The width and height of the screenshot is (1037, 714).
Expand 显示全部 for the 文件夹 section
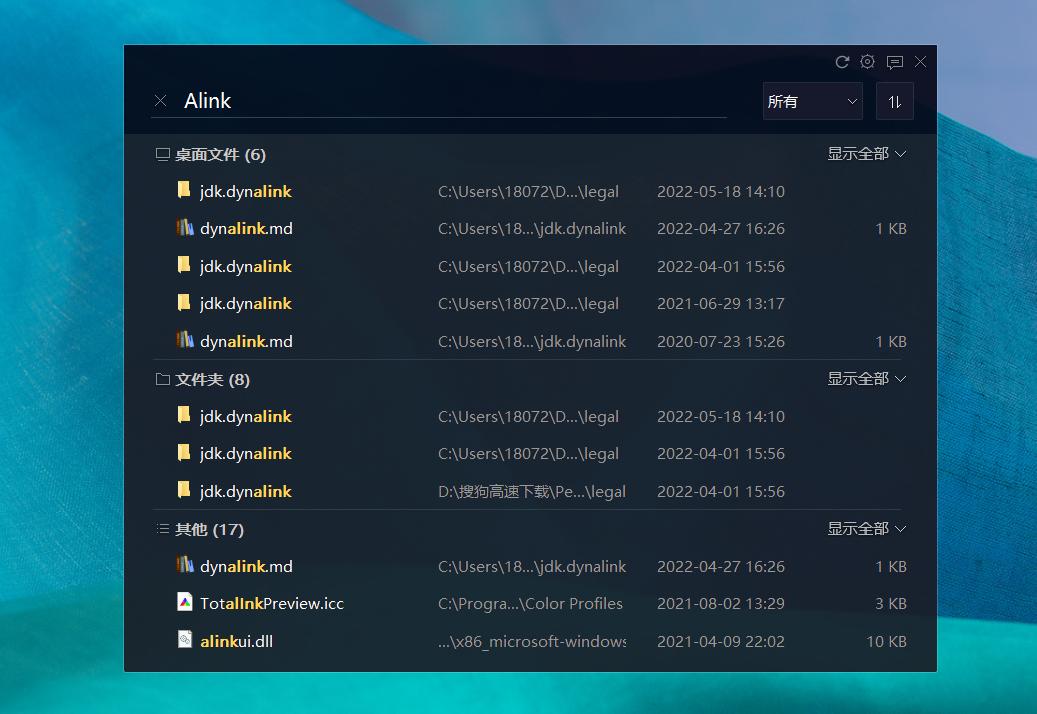[866, 378]
